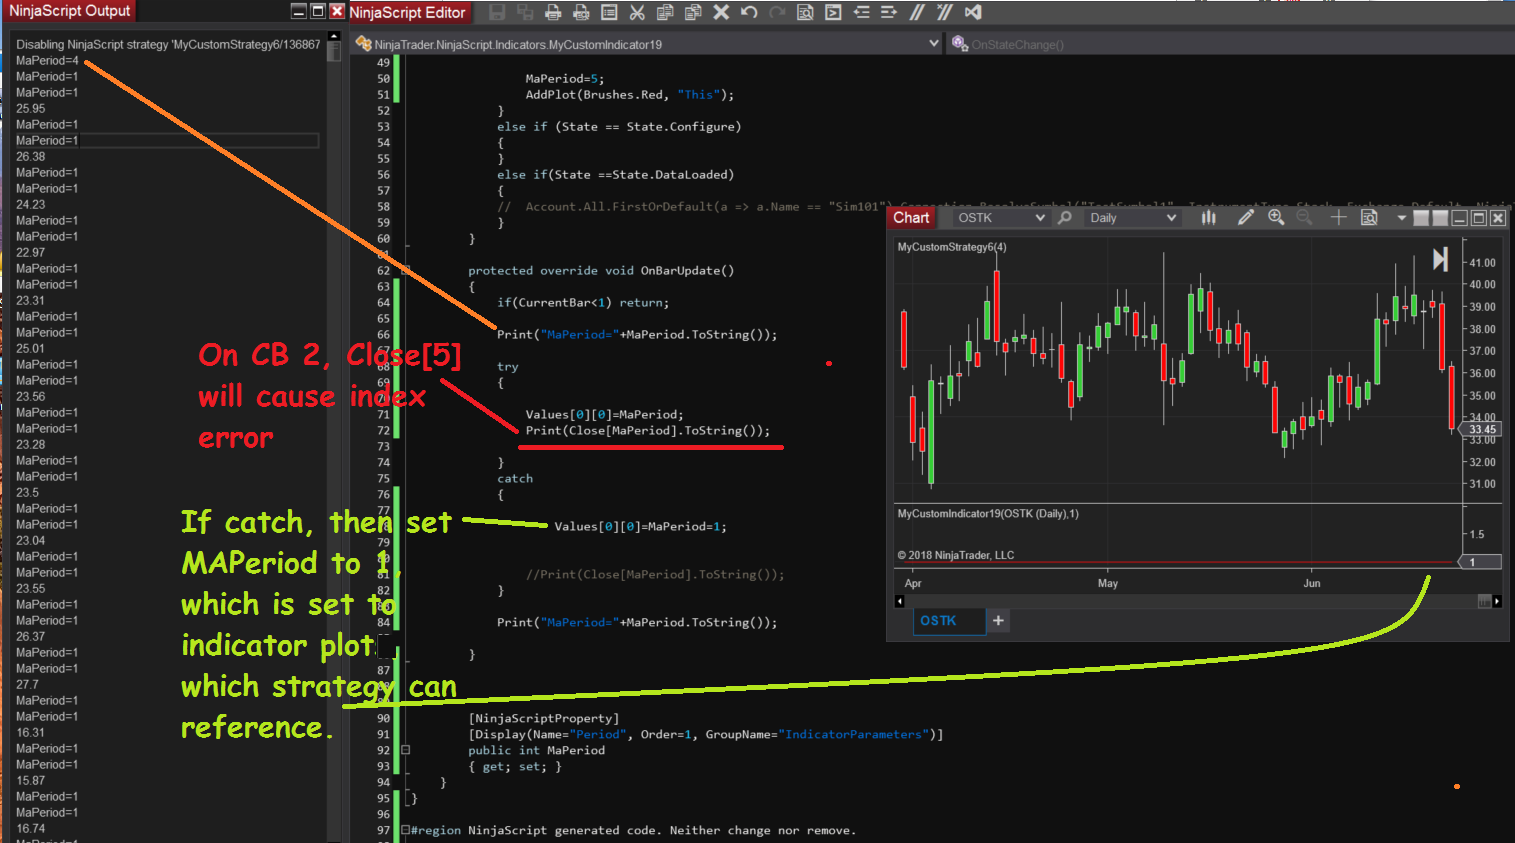Click the NinjaScript Output window title
1515x843 pixels.
pos(70,11)
